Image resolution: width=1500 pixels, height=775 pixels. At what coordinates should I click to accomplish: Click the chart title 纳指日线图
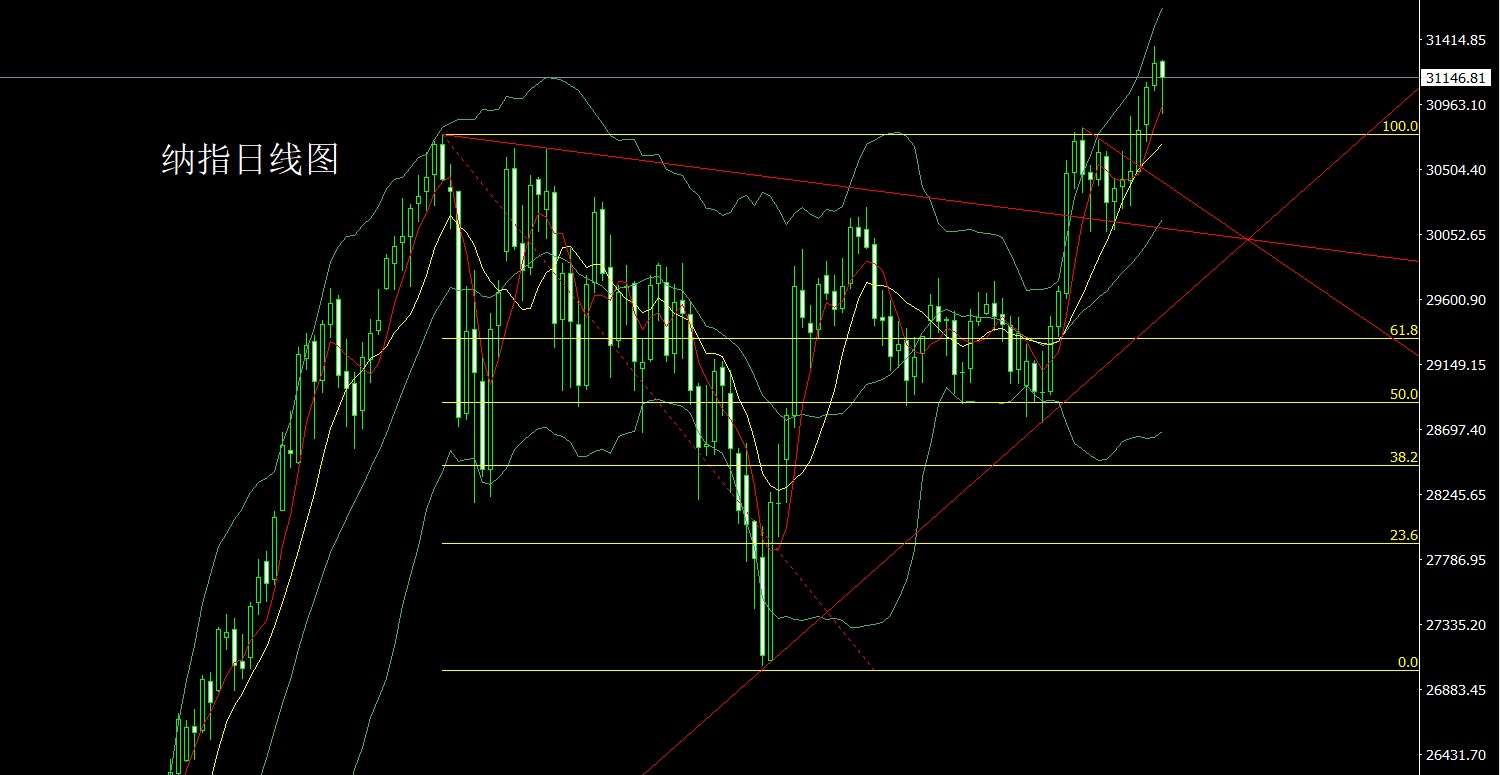click(x=251, y=159)
